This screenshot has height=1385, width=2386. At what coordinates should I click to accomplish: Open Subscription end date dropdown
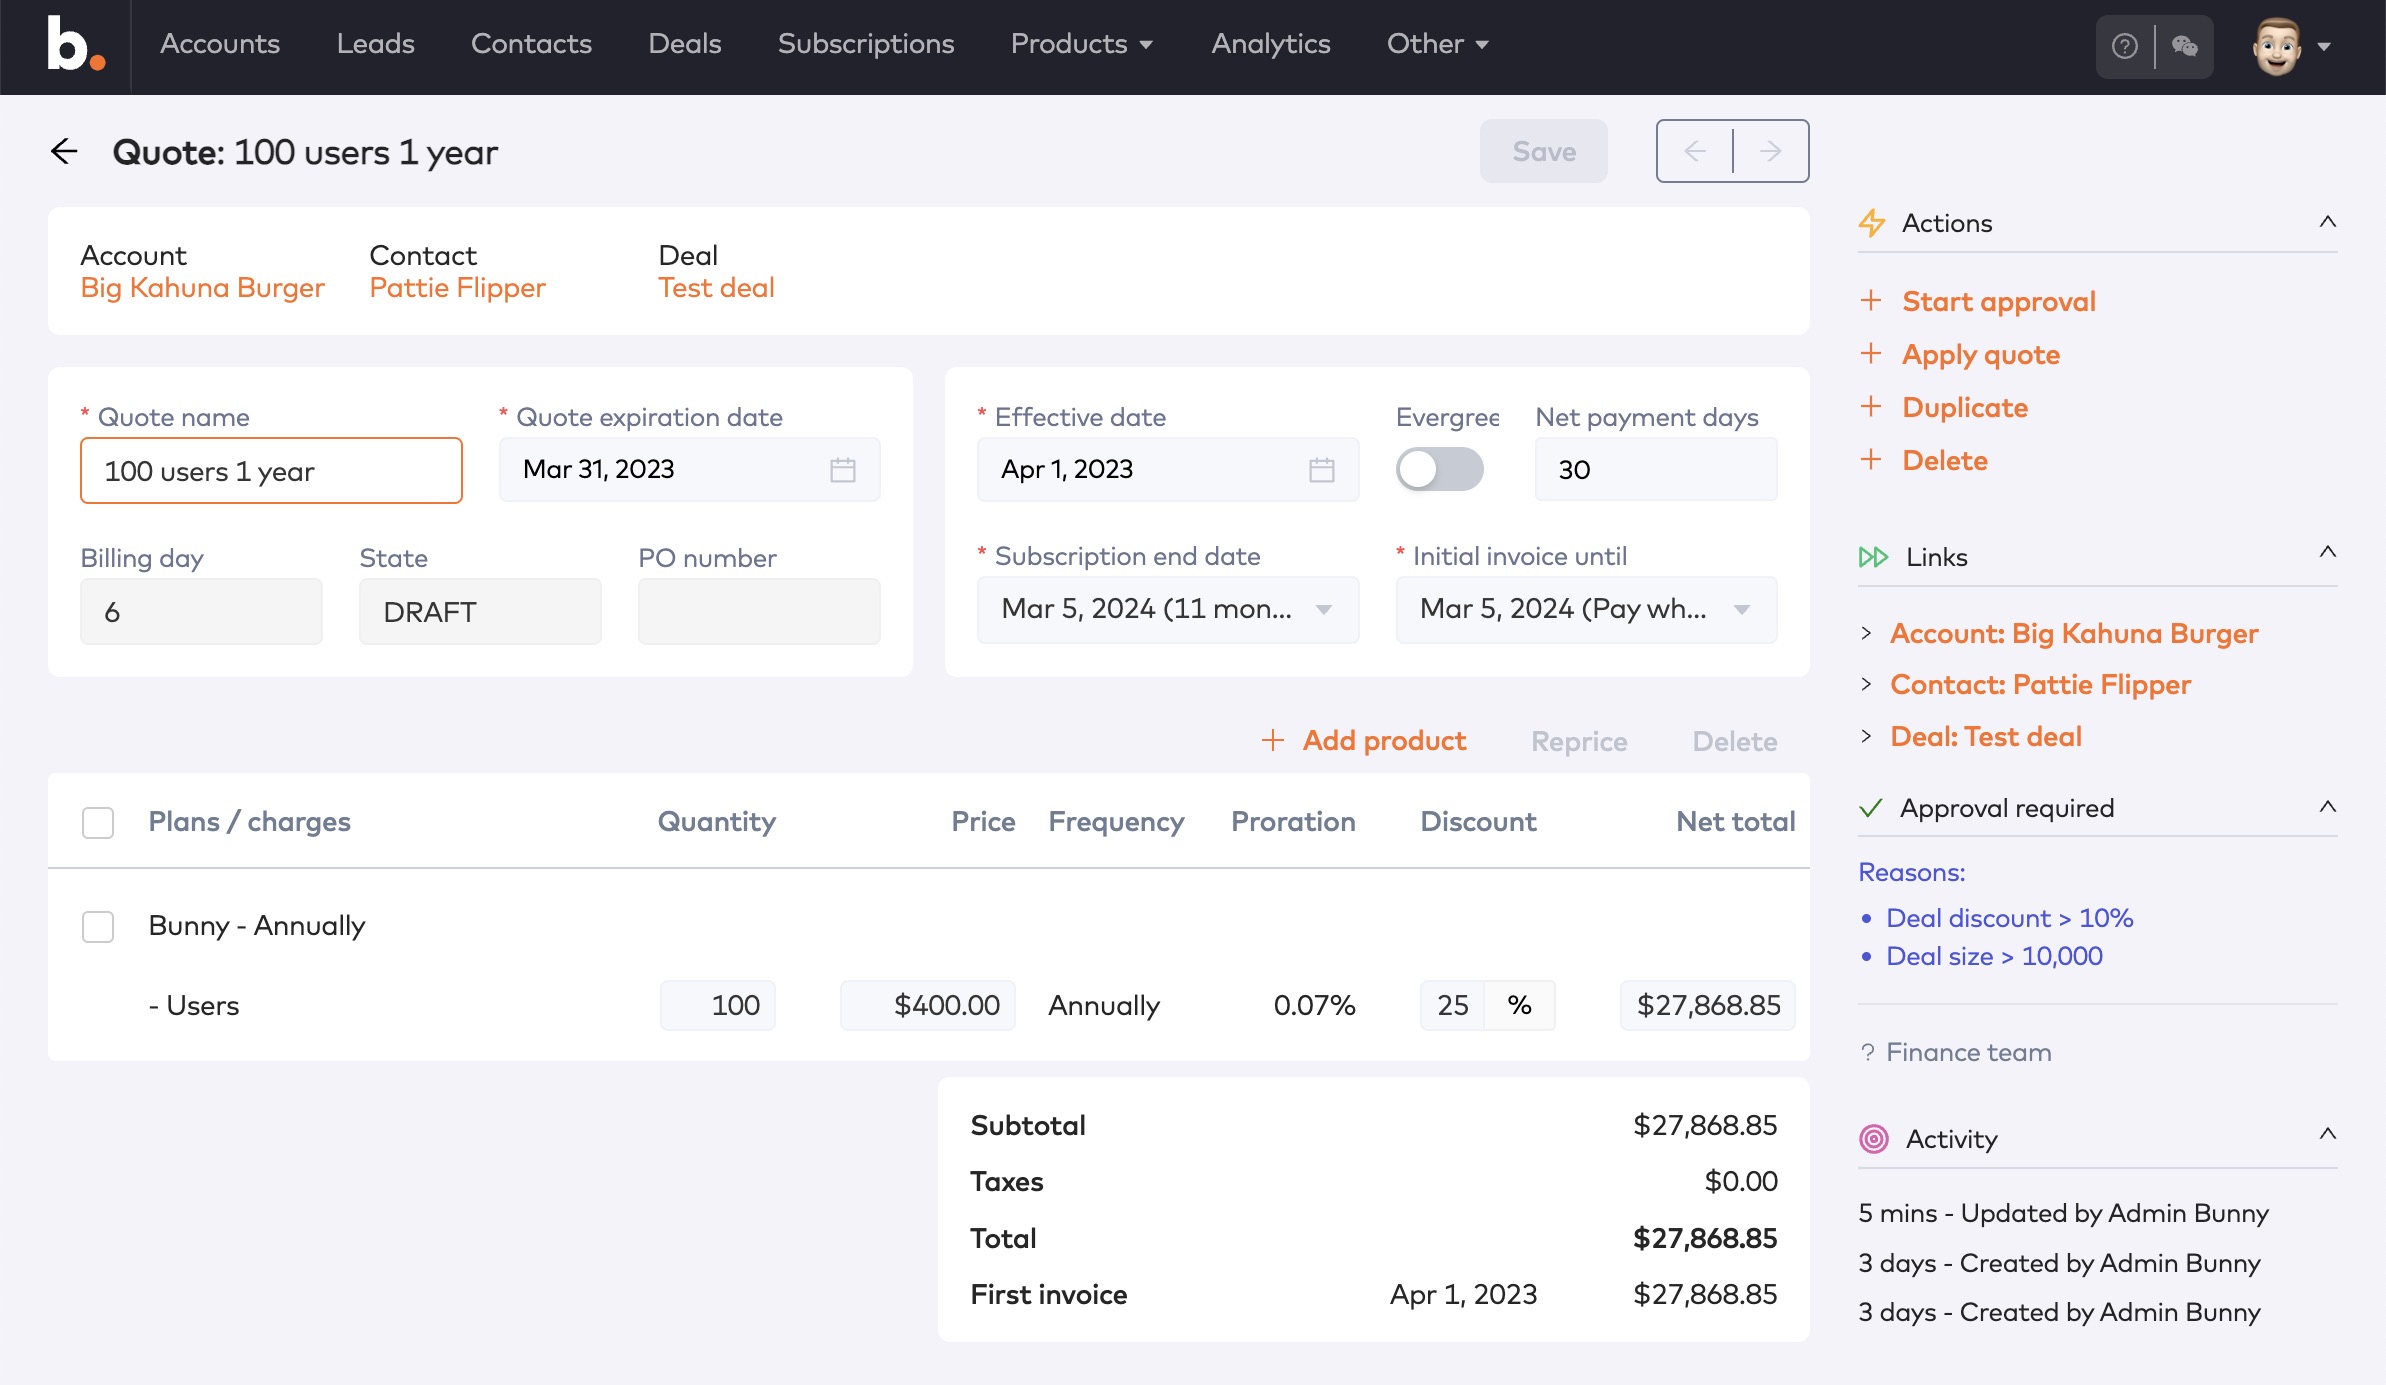click(x=1168, y=609)
